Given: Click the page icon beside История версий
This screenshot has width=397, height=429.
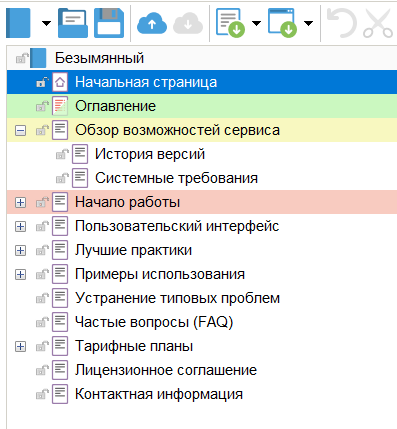Looking at the screenshot, I should click(x=80, y=154).
